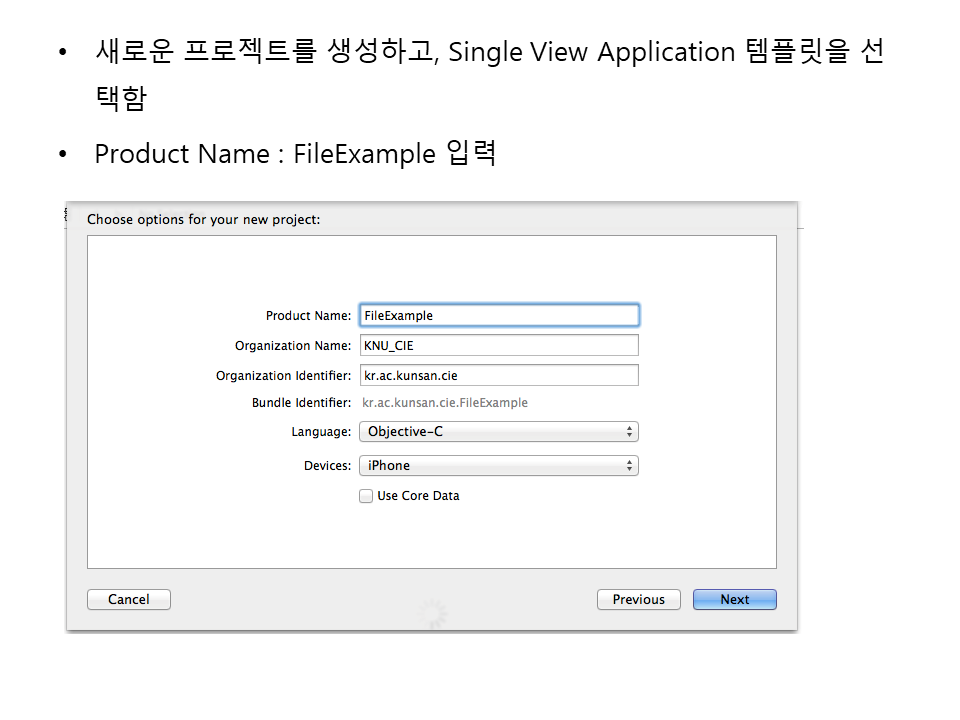Go back with the Previous button
This screenshot has height=720, width=960.
(638, 600)
